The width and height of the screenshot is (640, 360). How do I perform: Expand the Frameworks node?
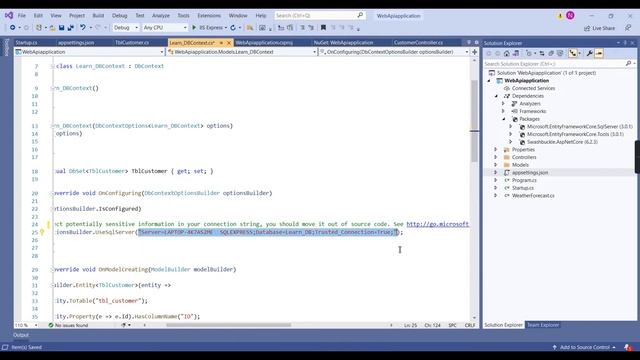503,111
